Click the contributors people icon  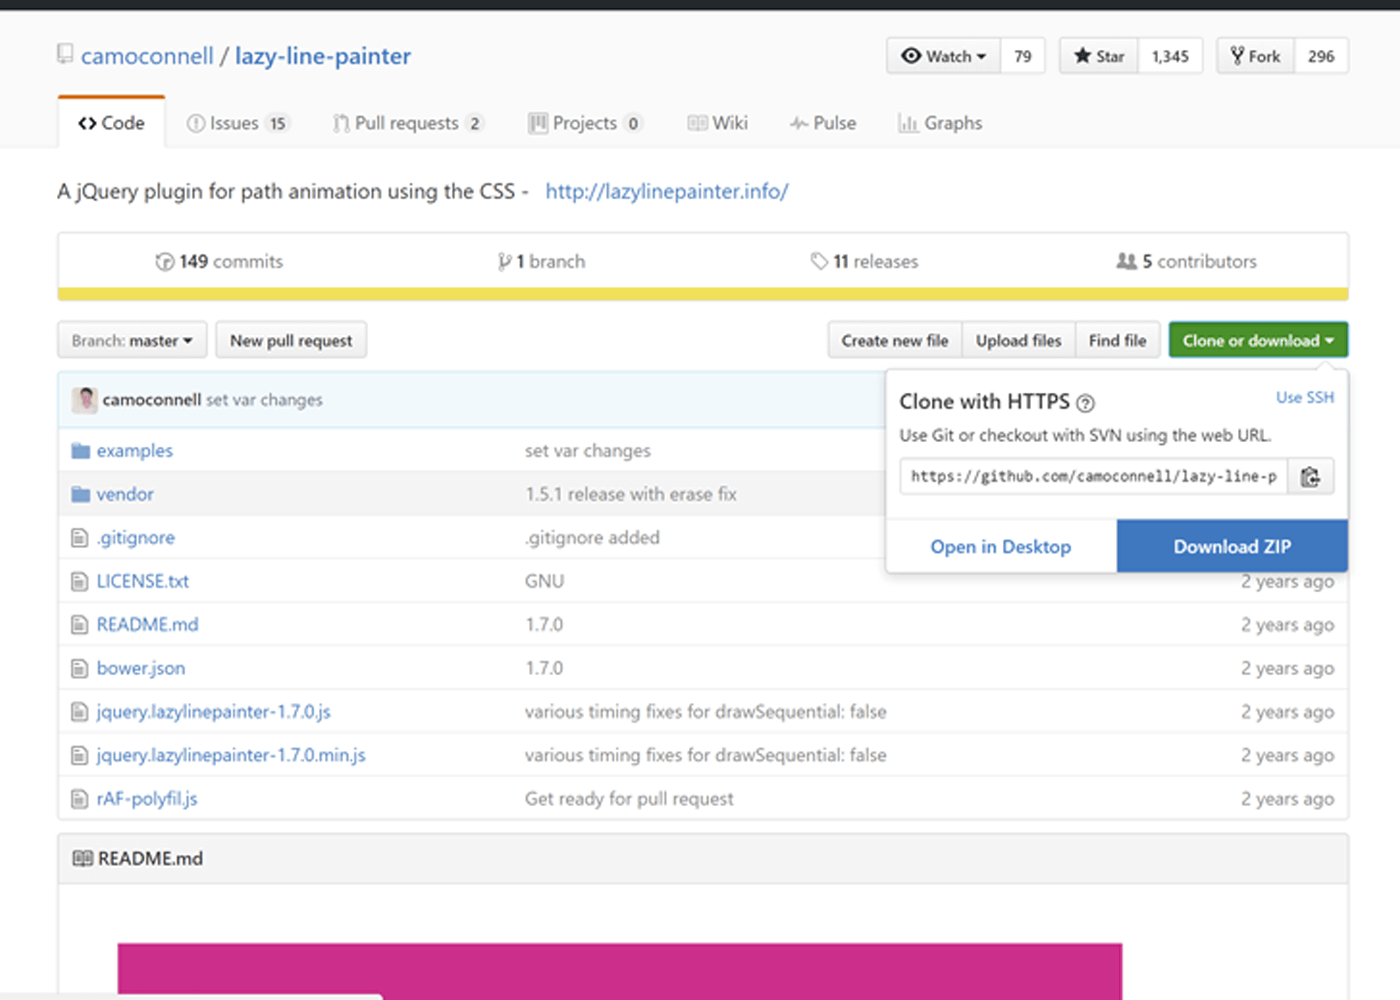pos(1126,261)
